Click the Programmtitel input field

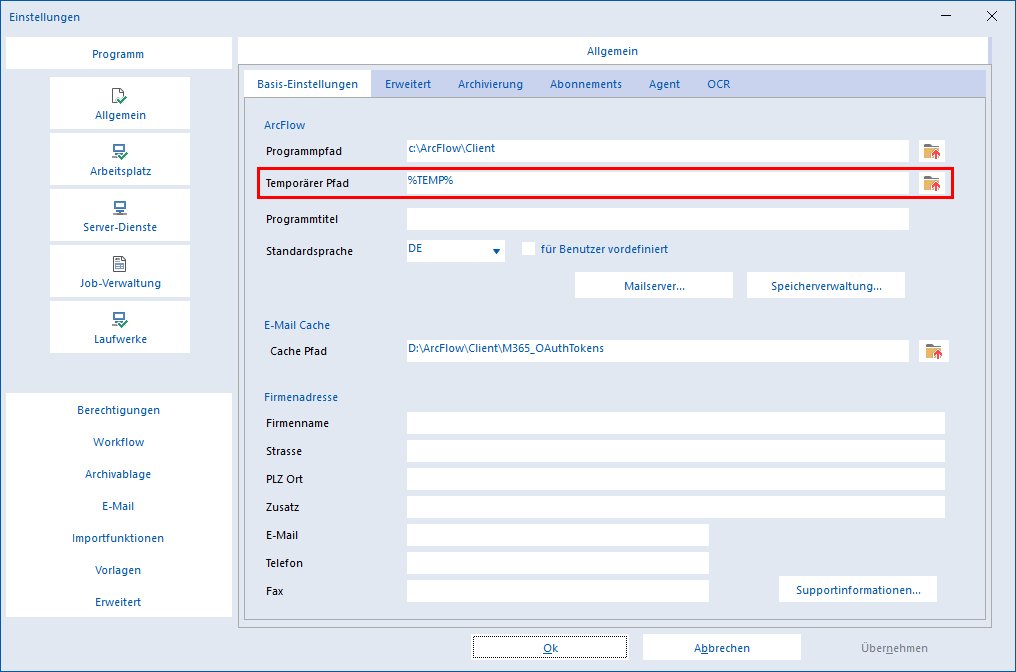(x=658, y=219)
